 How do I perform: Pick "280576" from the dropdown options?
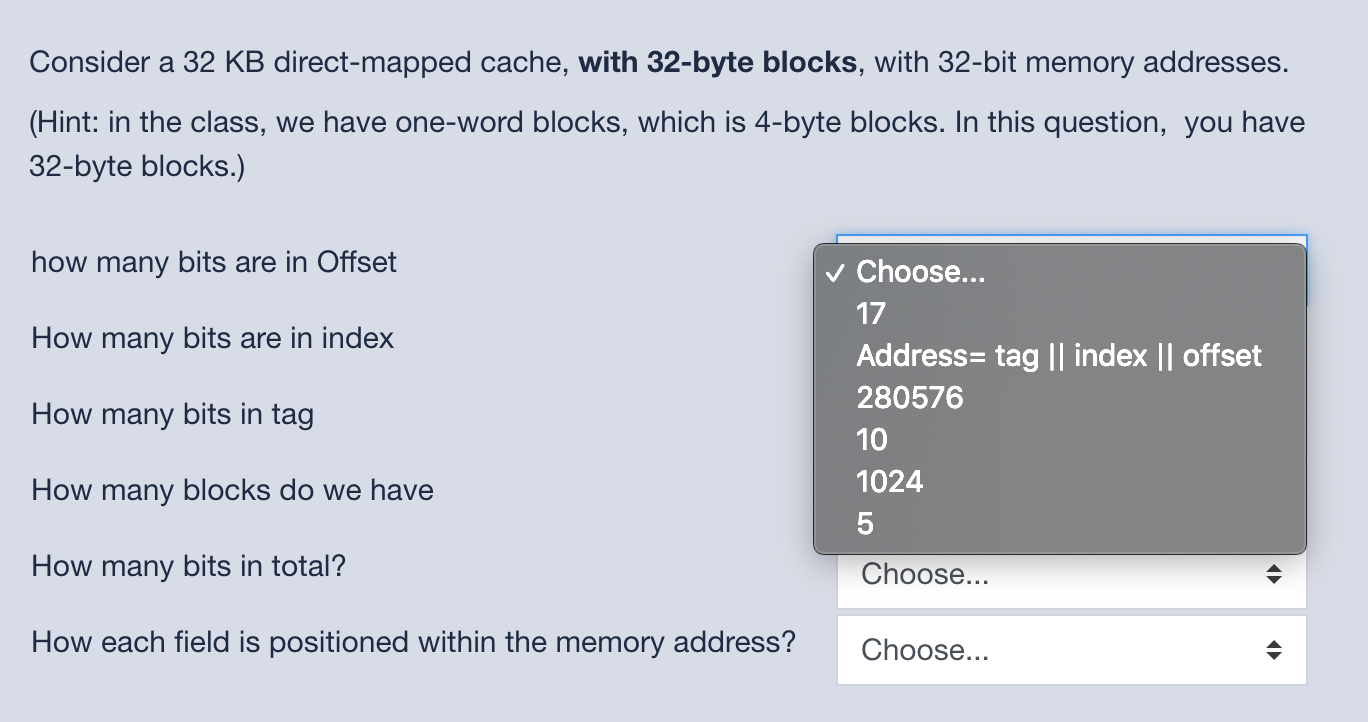tap(910, 397)
